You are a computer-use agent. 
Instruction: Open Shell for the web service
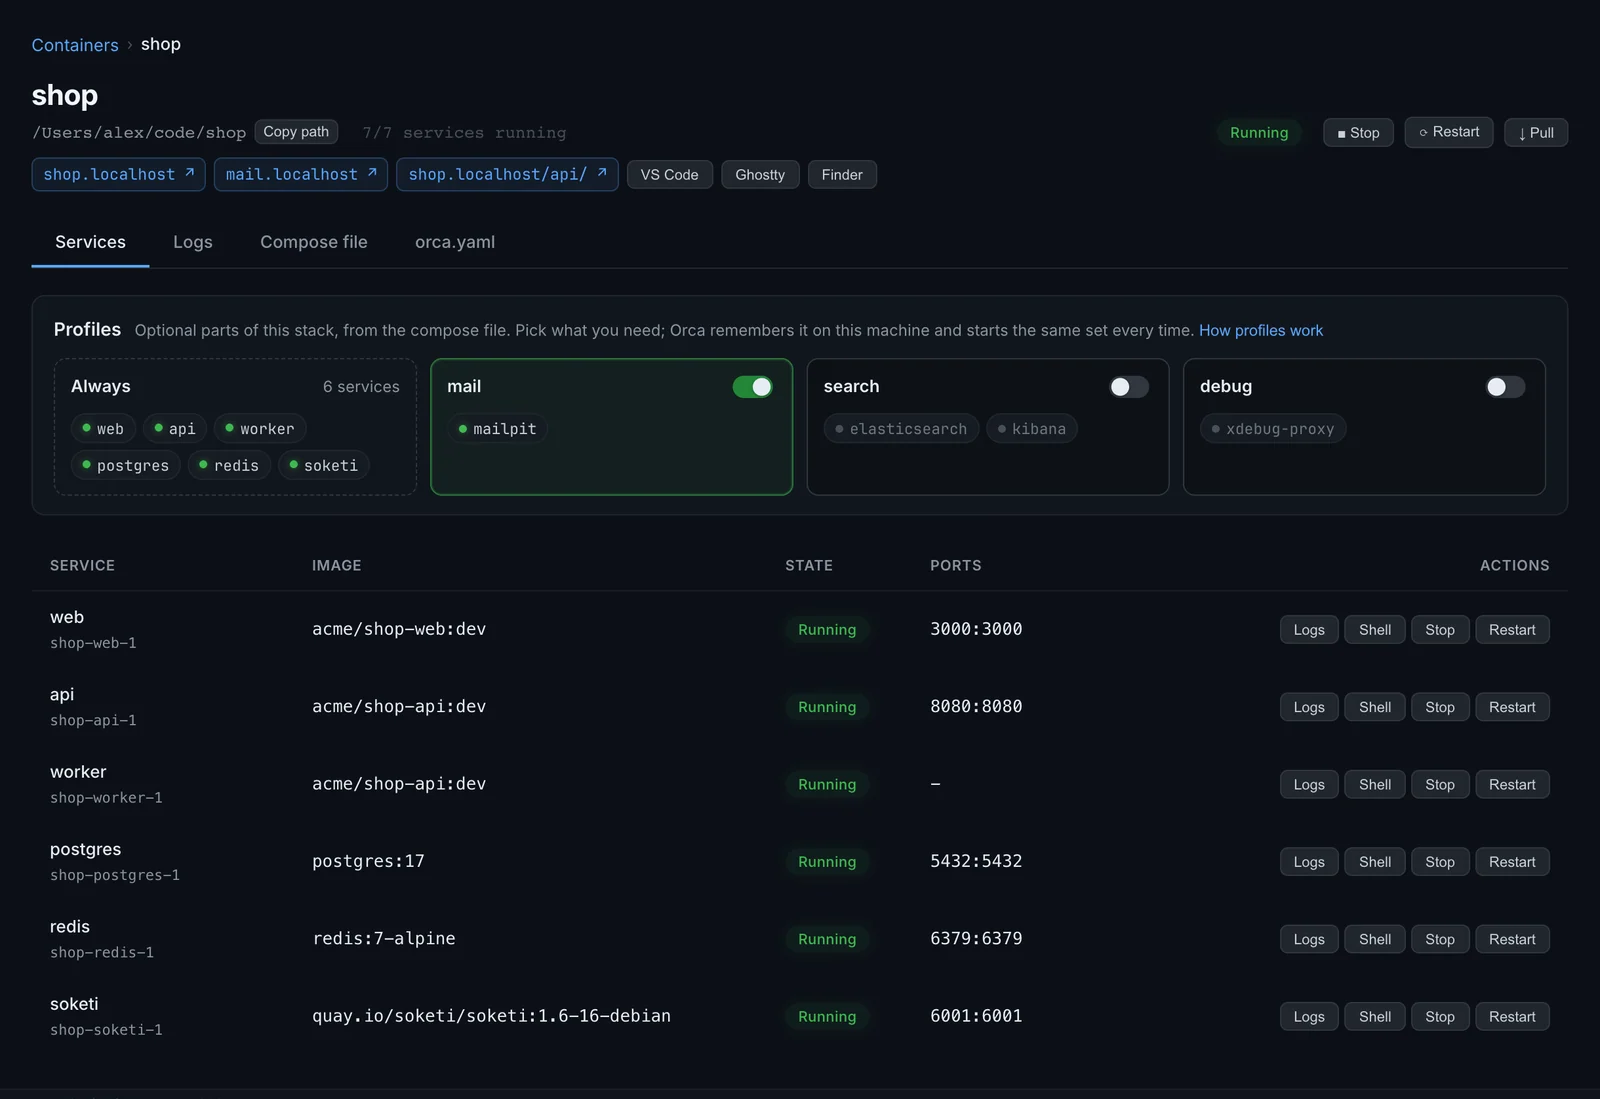pos(1375,630)
